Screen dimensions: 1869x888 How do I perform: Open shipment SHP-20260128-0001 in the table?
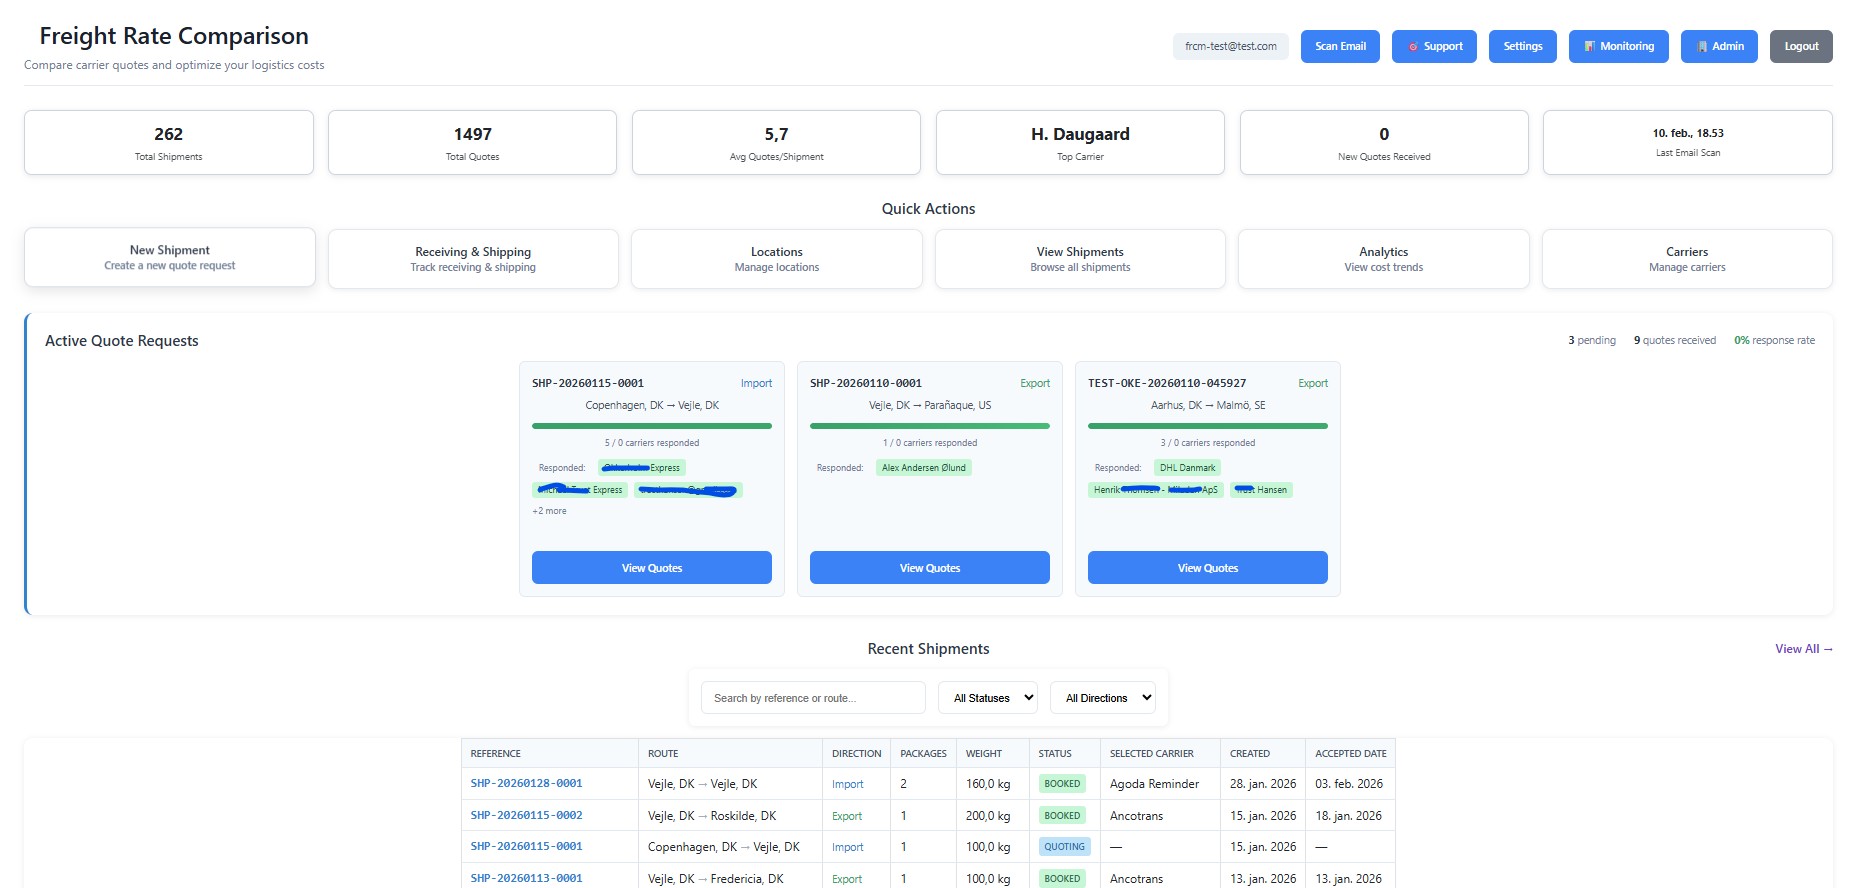pos(527,783)
